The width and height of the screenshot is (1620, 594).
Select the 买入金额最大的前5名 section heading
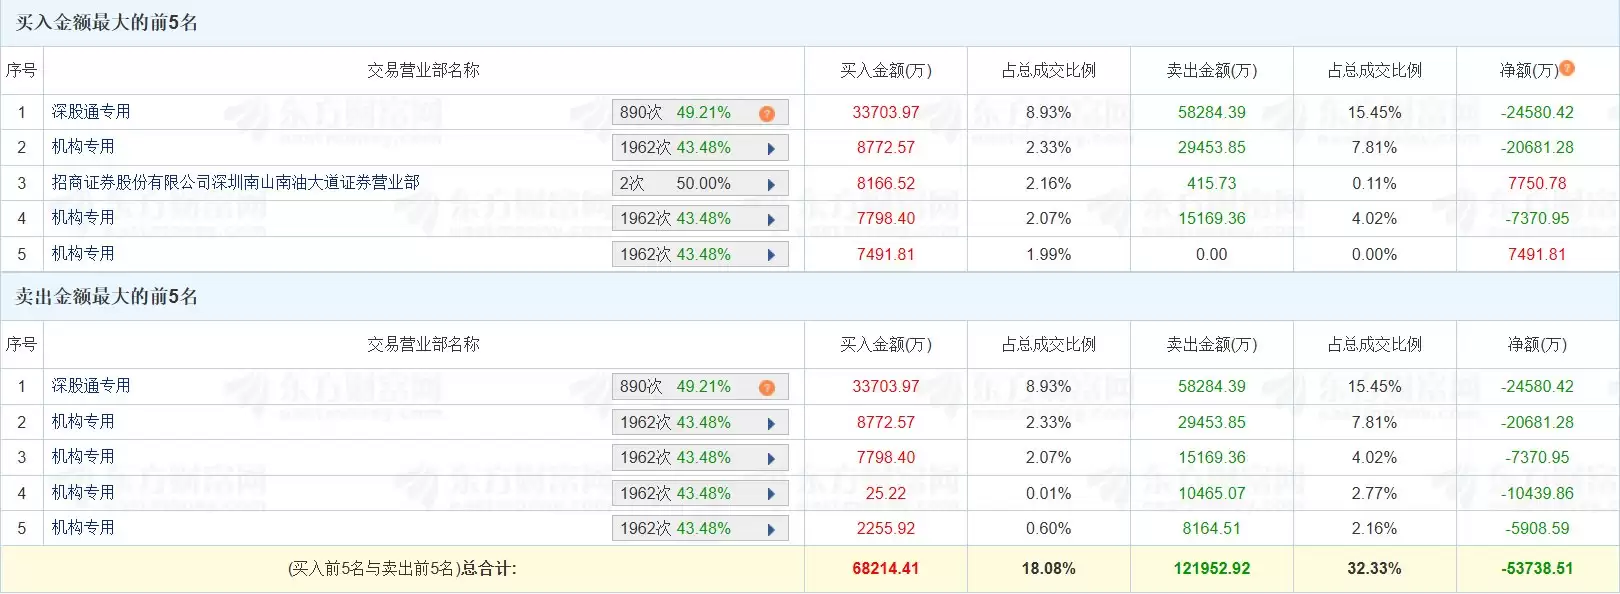click(x=106, y=23)
